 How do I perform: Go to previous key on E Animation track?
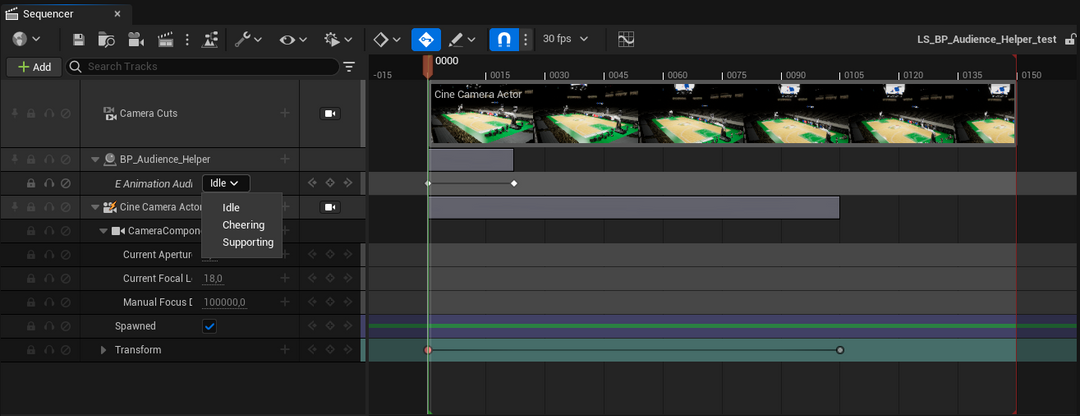[313, 183]
